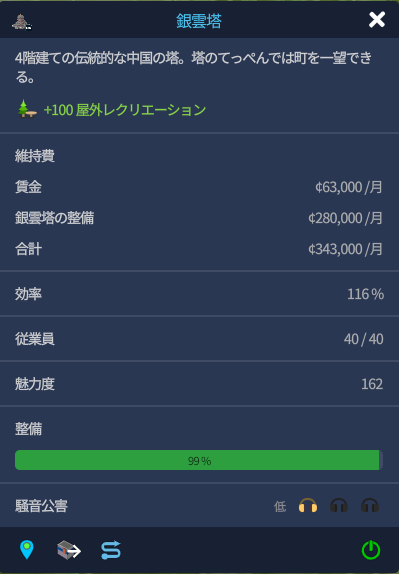Click the 騒音公害 noise pollution label
The image size is (399, 574).
(41, 506)
